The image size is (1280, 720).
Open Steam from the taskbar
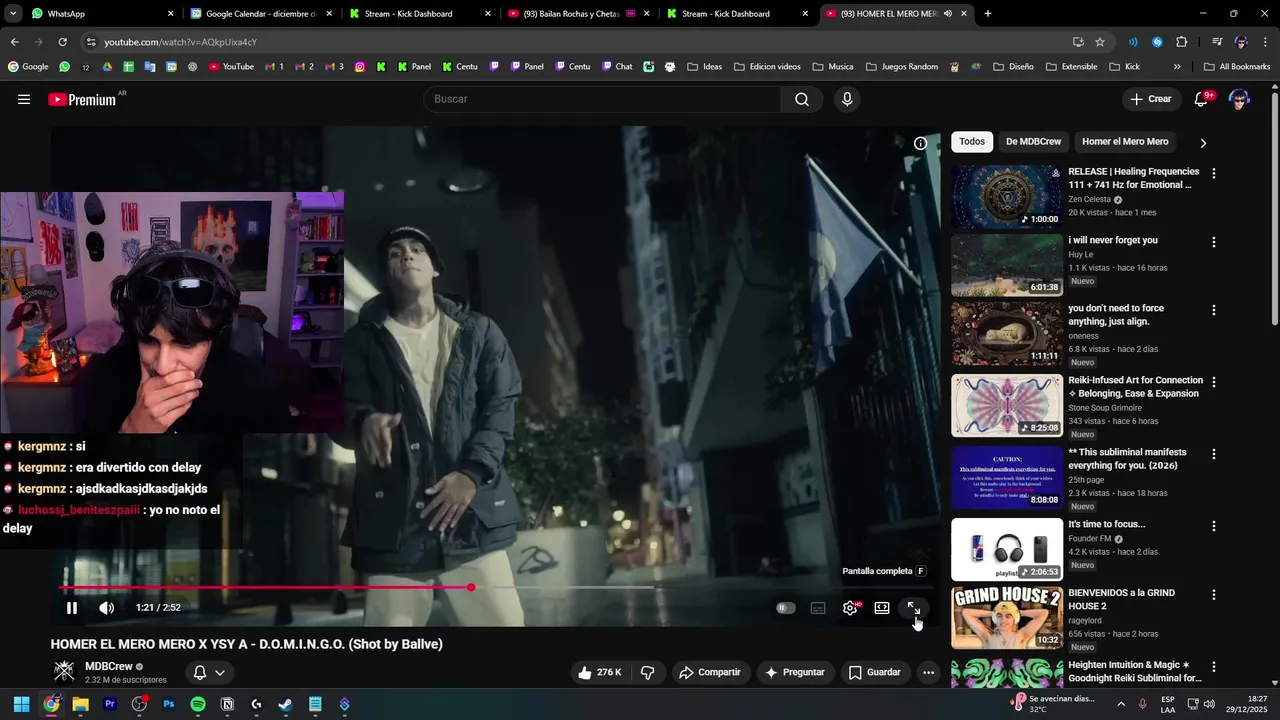285,704
